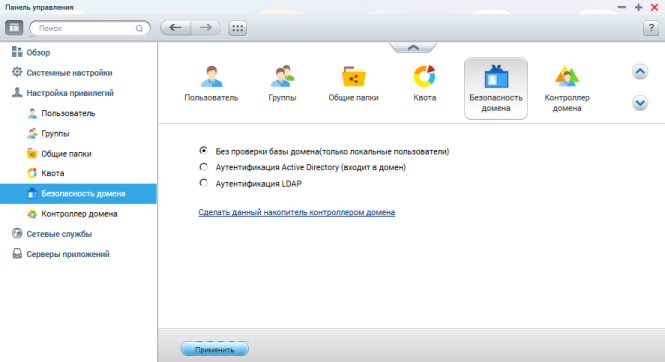Show previous icons with up chevron
The height and width of the screenshot is (362, 665).
(x=640, y=72)
